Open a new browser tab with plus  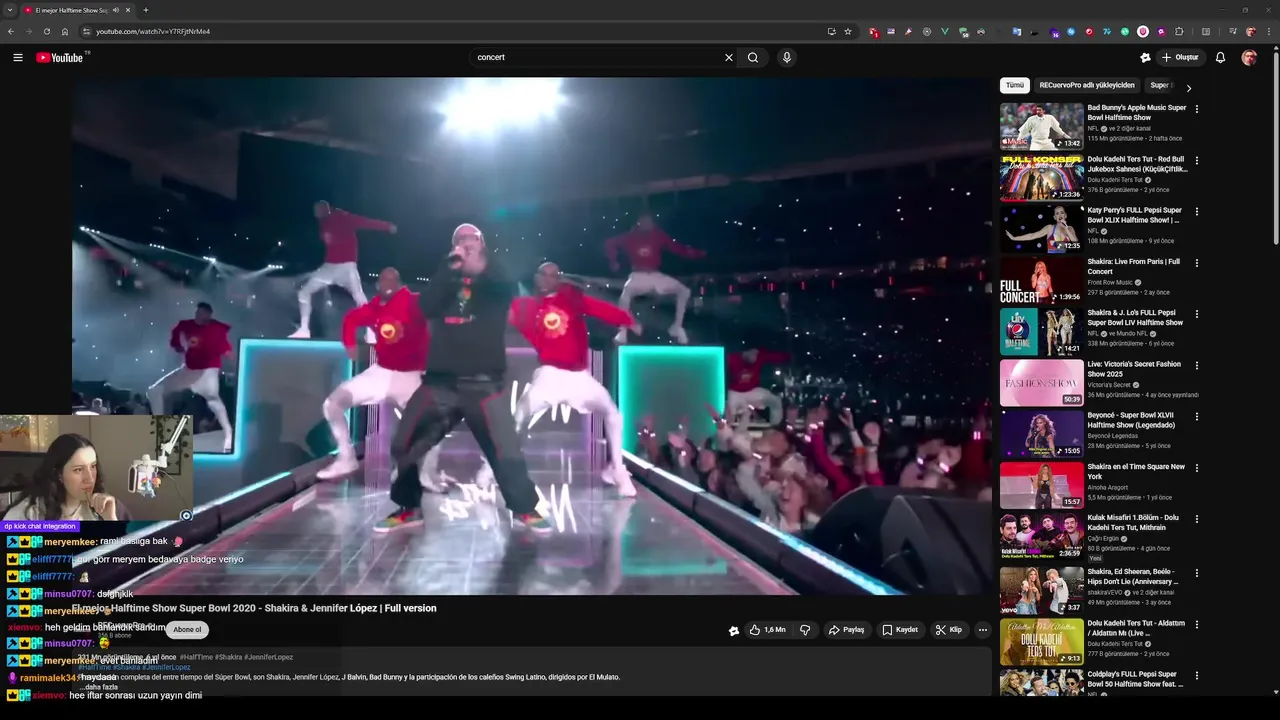pos(146,10)
